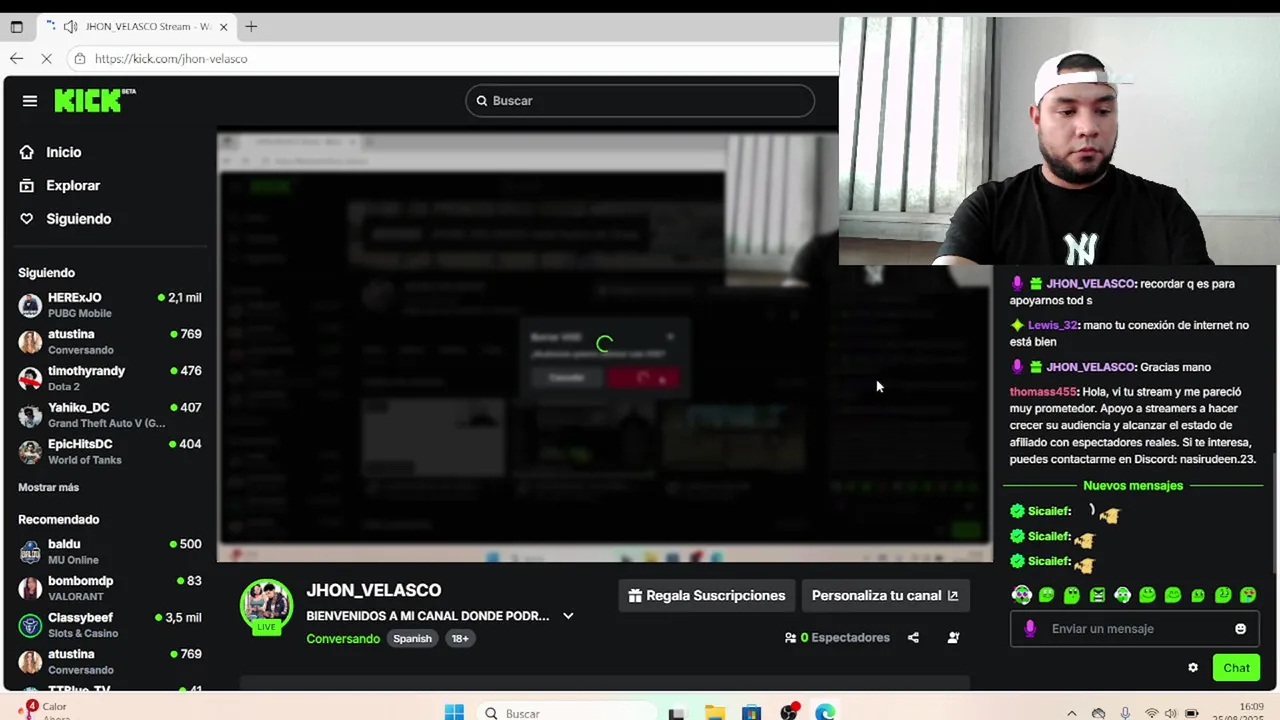
Task: Click Espectadores viewer count
Action: click(x=837, y=637)
